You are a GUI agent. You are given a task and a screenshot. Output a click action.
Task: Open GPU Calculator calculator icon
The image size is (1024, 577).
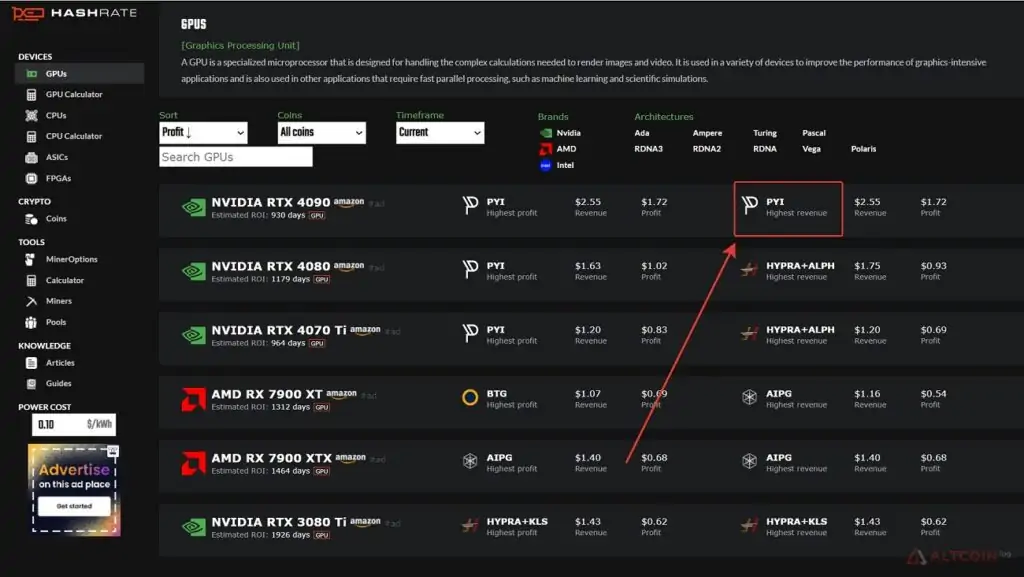(31, 95)
